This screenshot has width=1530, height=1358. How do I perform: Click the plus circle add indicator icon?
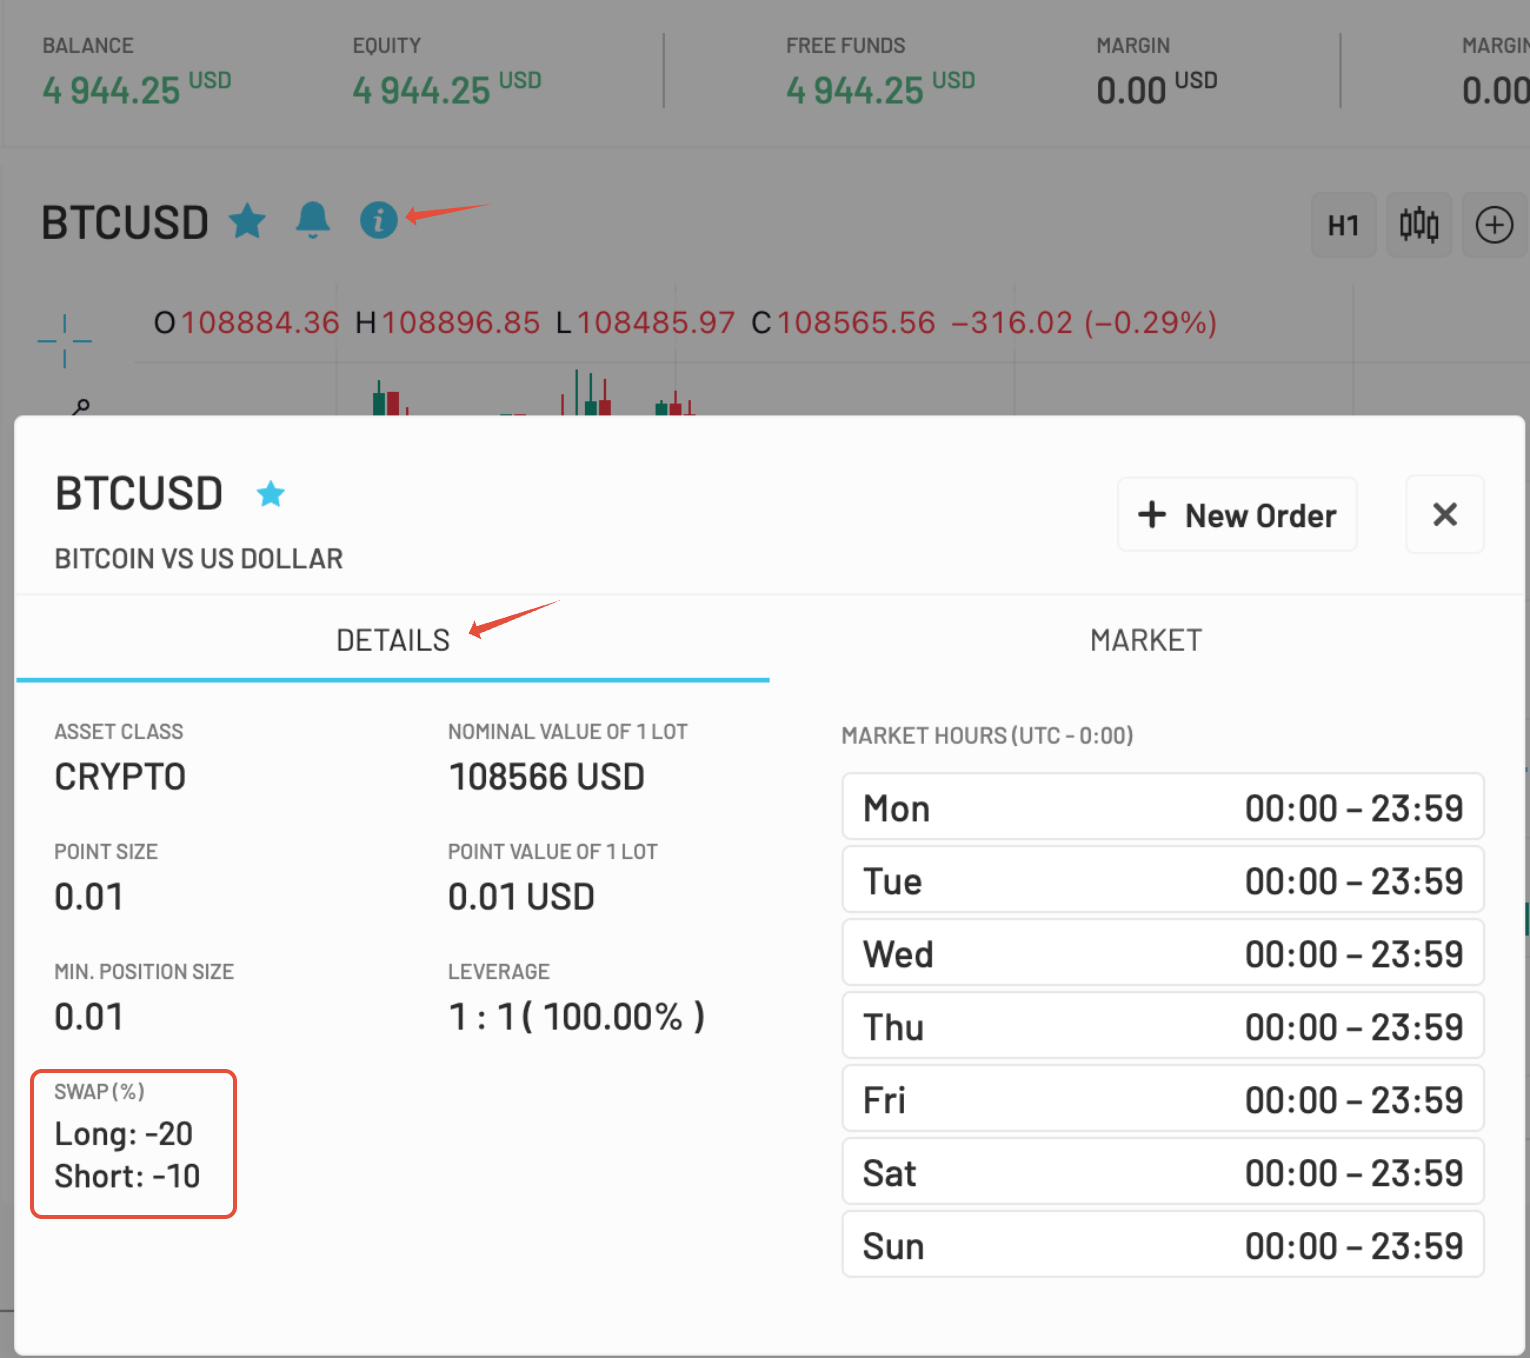[1494, 225]
